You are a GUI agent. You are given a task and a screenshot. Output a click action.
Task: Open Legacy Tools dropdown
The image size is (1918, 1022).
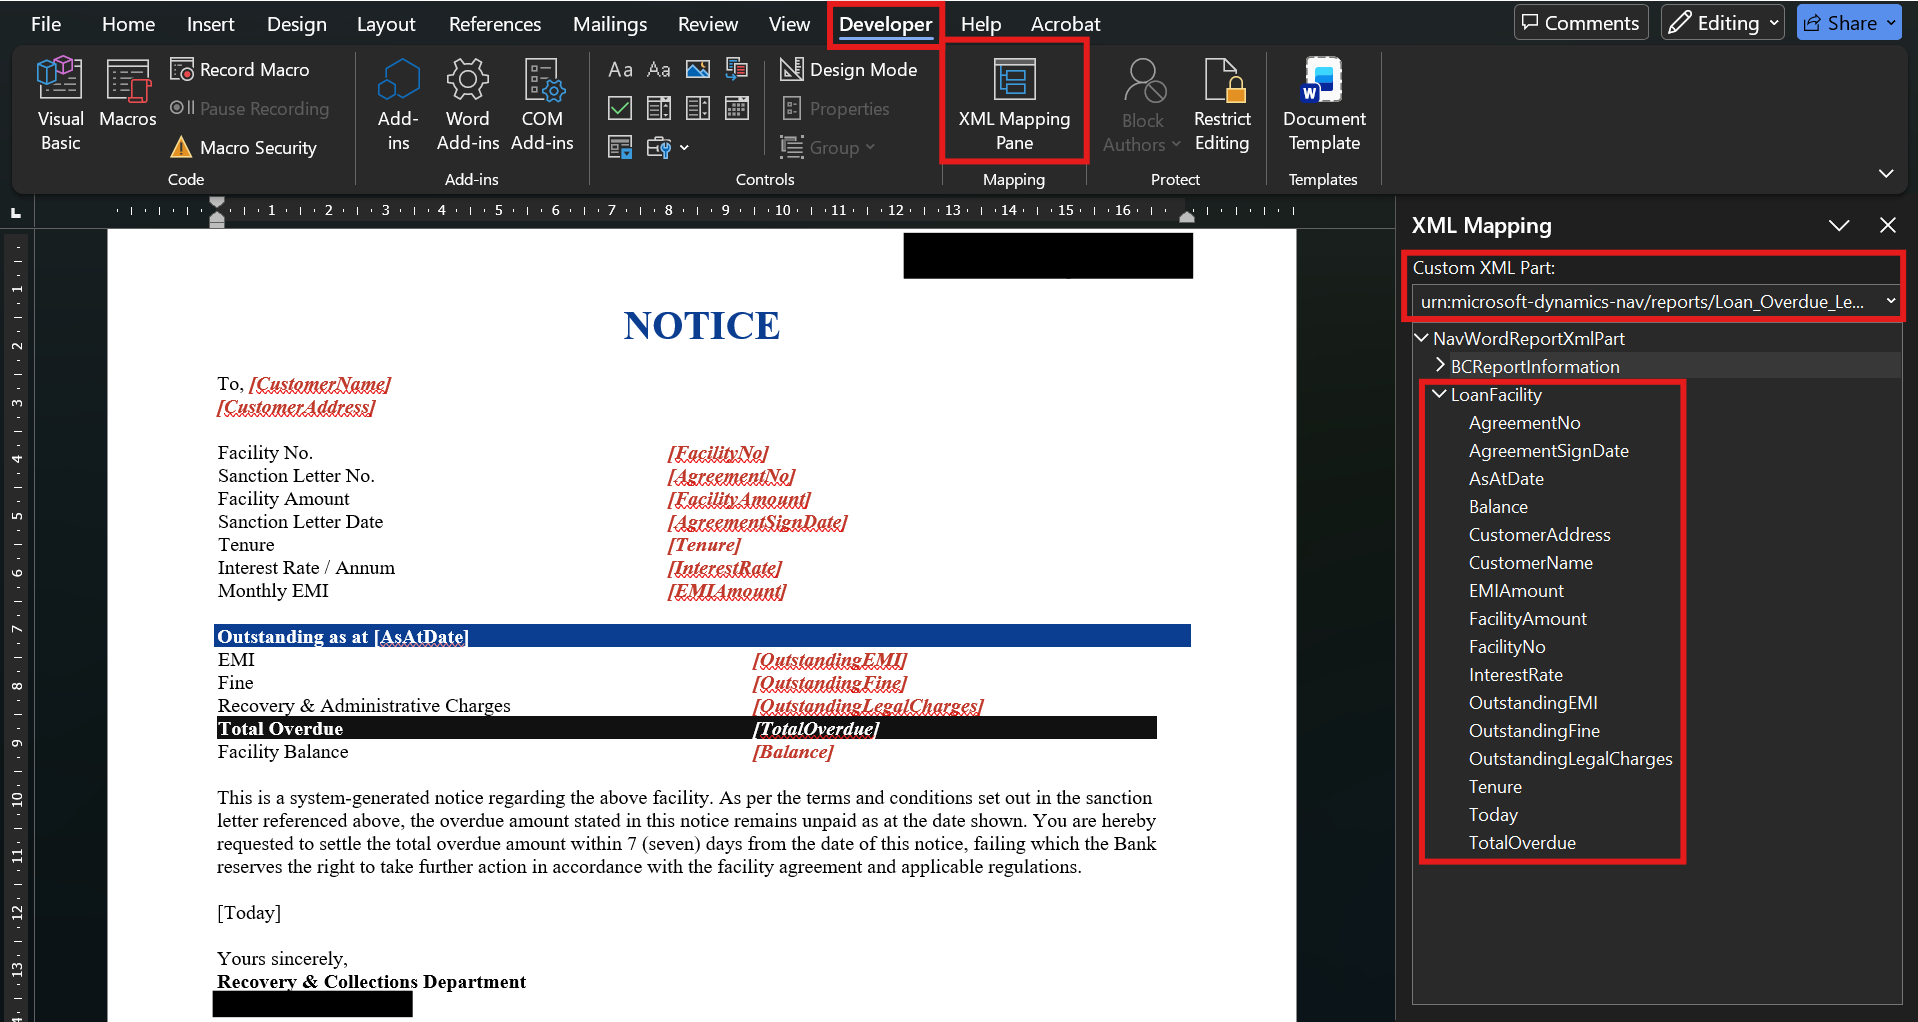point(668,147)
